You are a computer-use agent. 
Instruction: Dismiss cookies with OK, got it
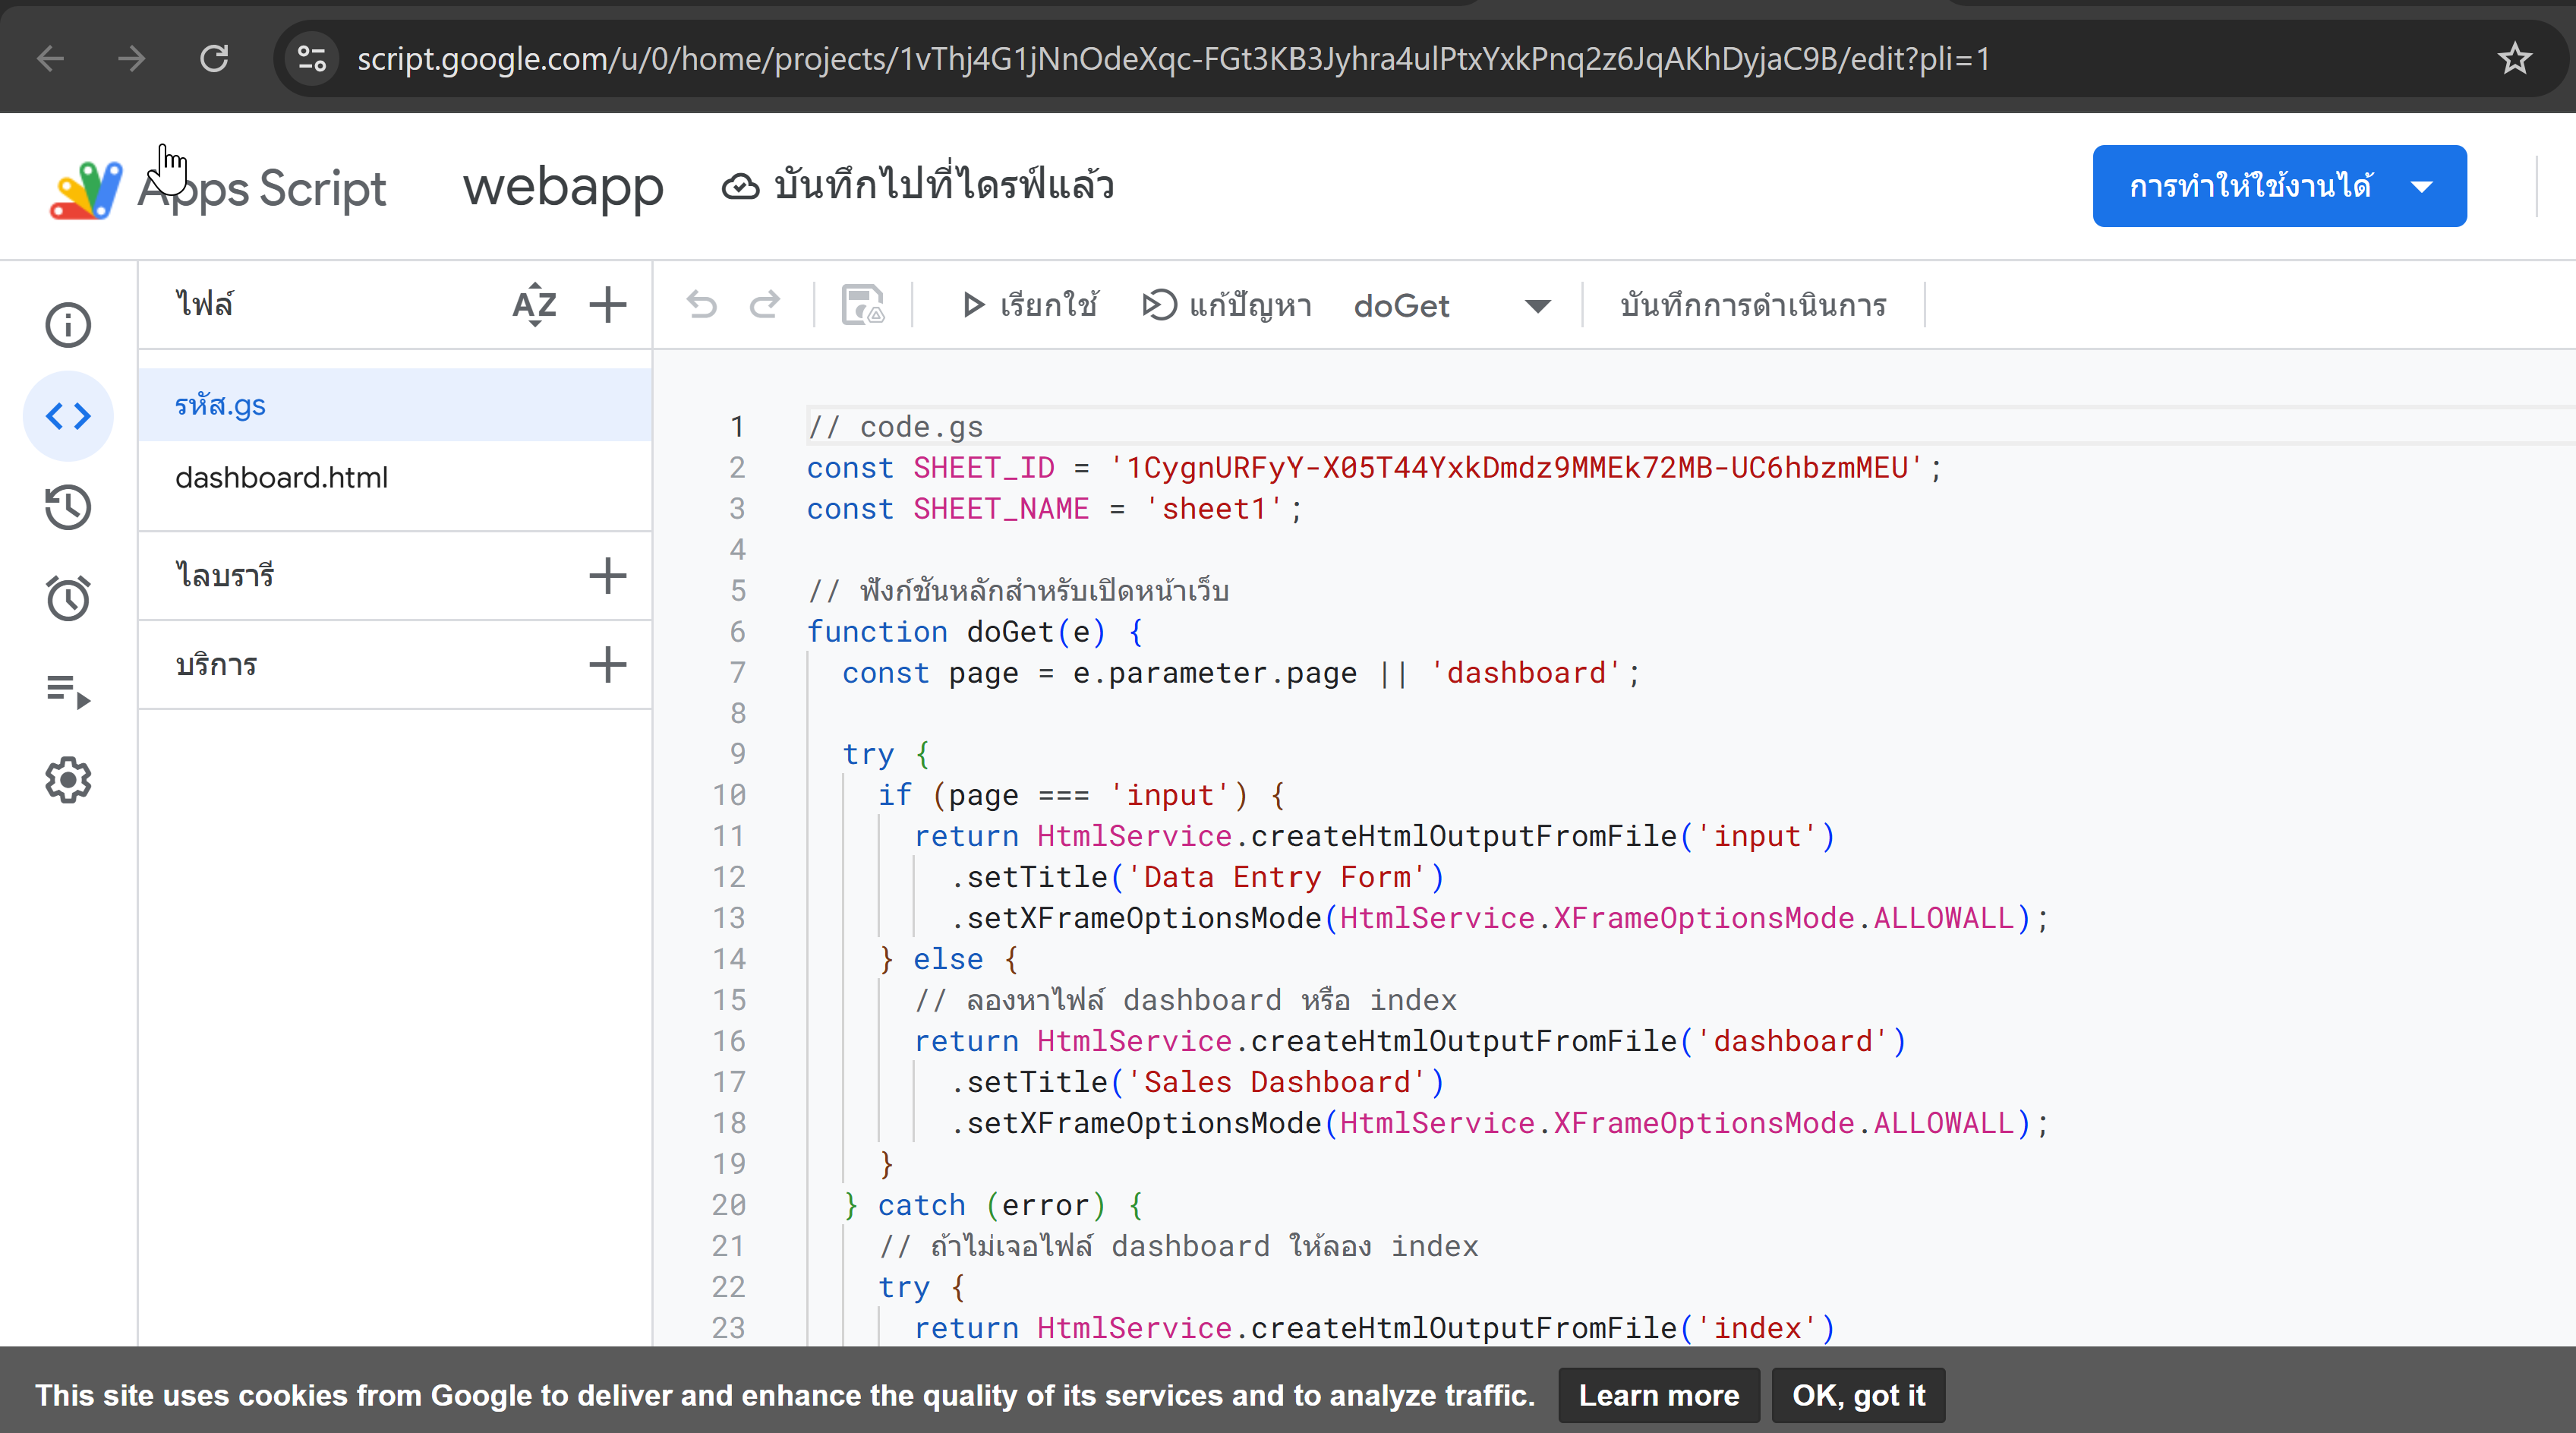pos(1858,1395)
